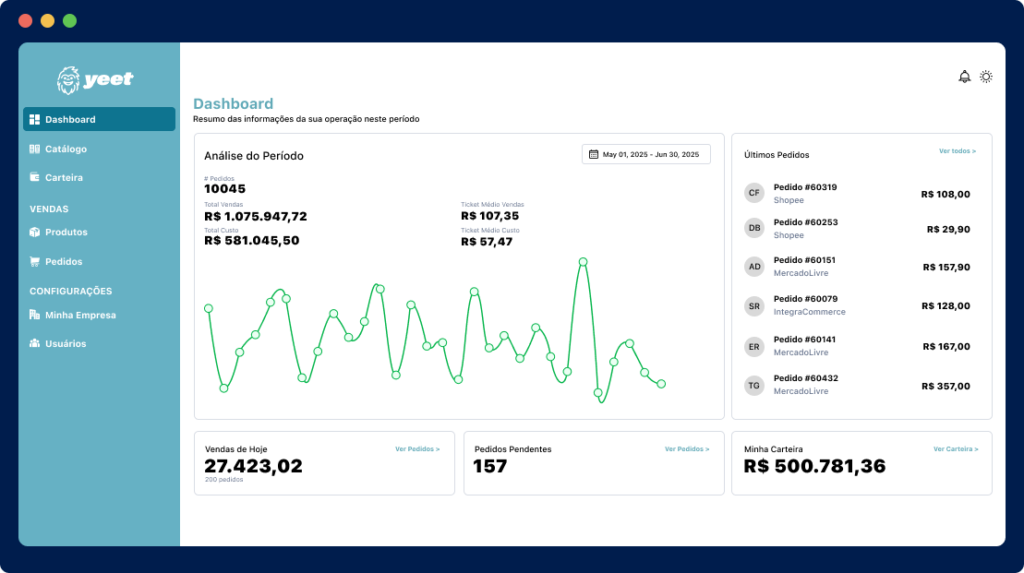Viewport: 1024px width, 573px height.
Task: Click the Minha Empresa building icon
Action: point(35,315)
